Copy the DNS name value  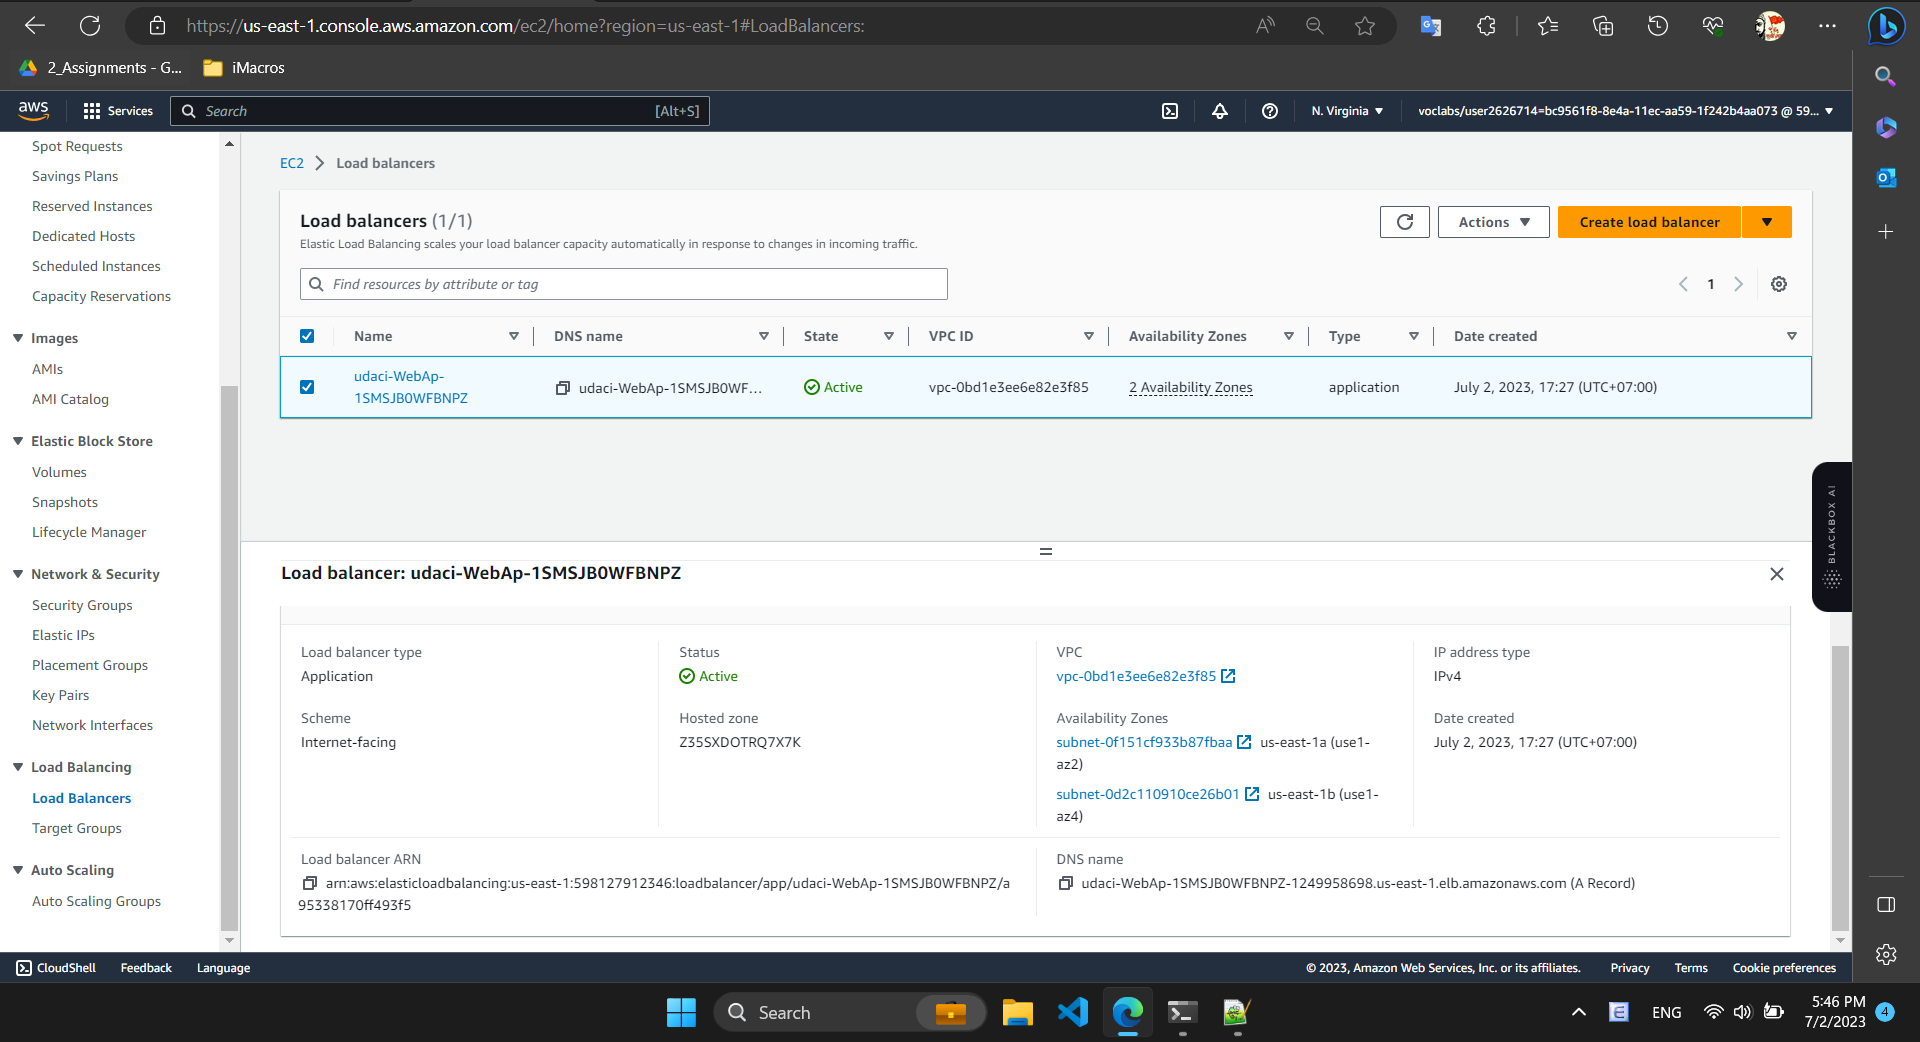tap(1064, 883)
